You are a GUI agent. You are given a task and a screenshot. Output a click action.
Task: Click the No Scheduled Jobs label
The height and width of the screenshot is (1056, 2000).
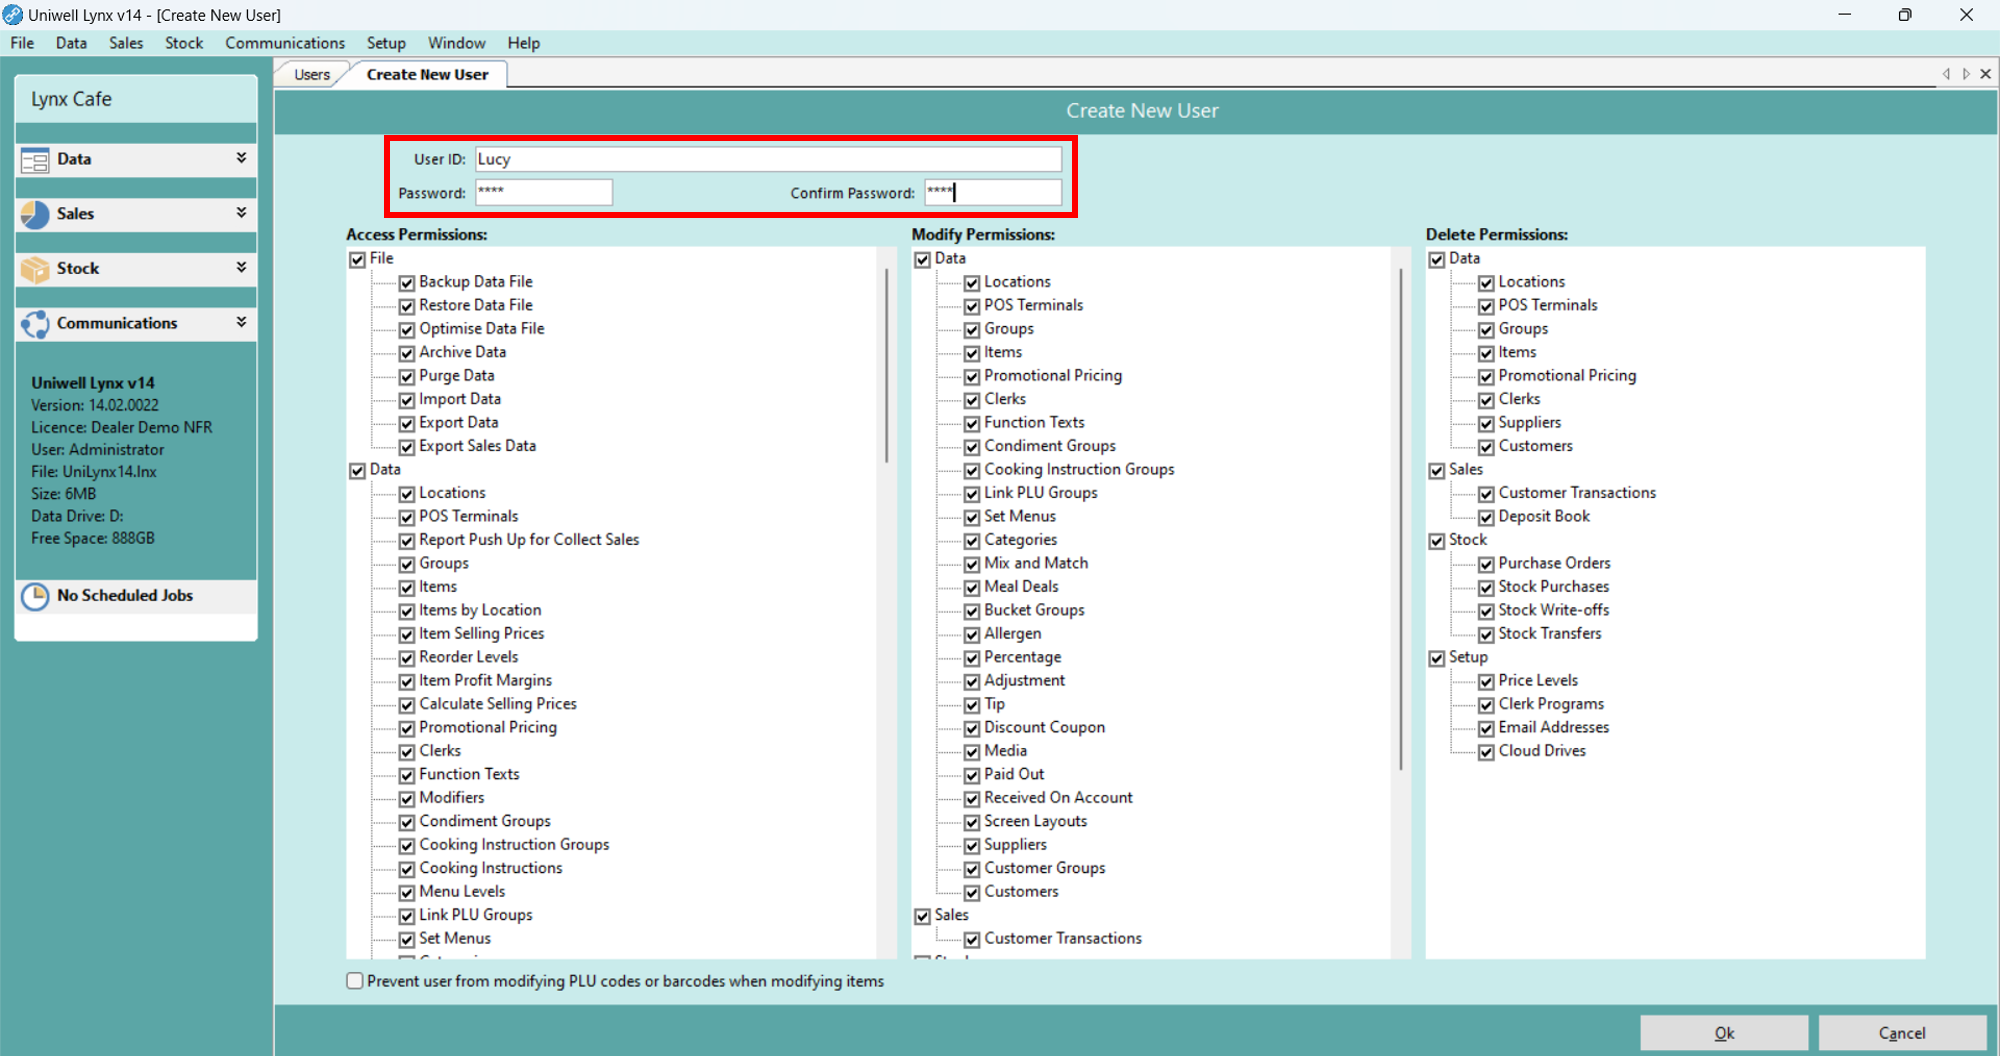pos(125,595)
